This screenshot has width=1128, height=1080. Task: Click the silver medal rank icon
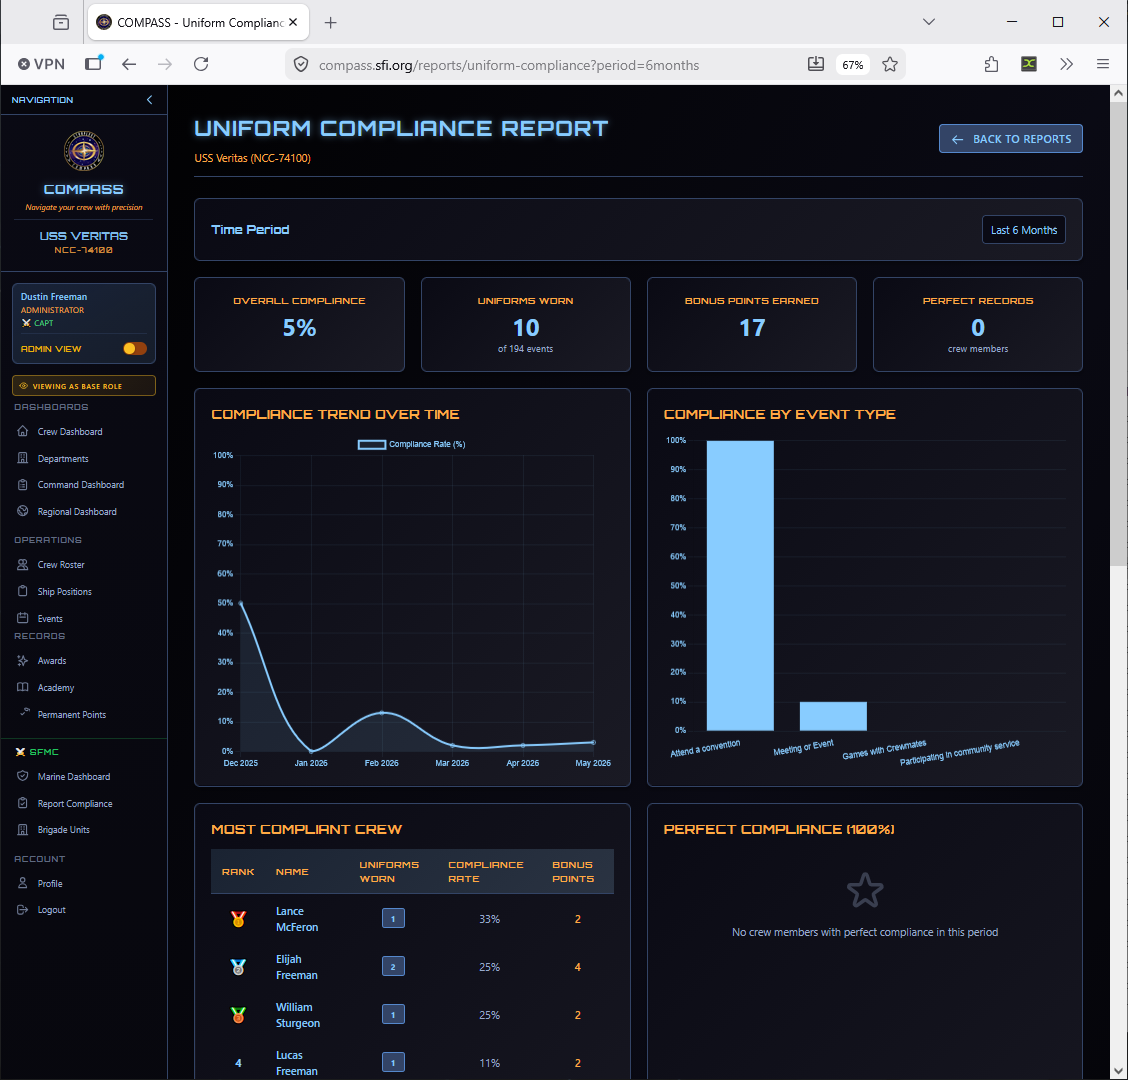[238, 967]
